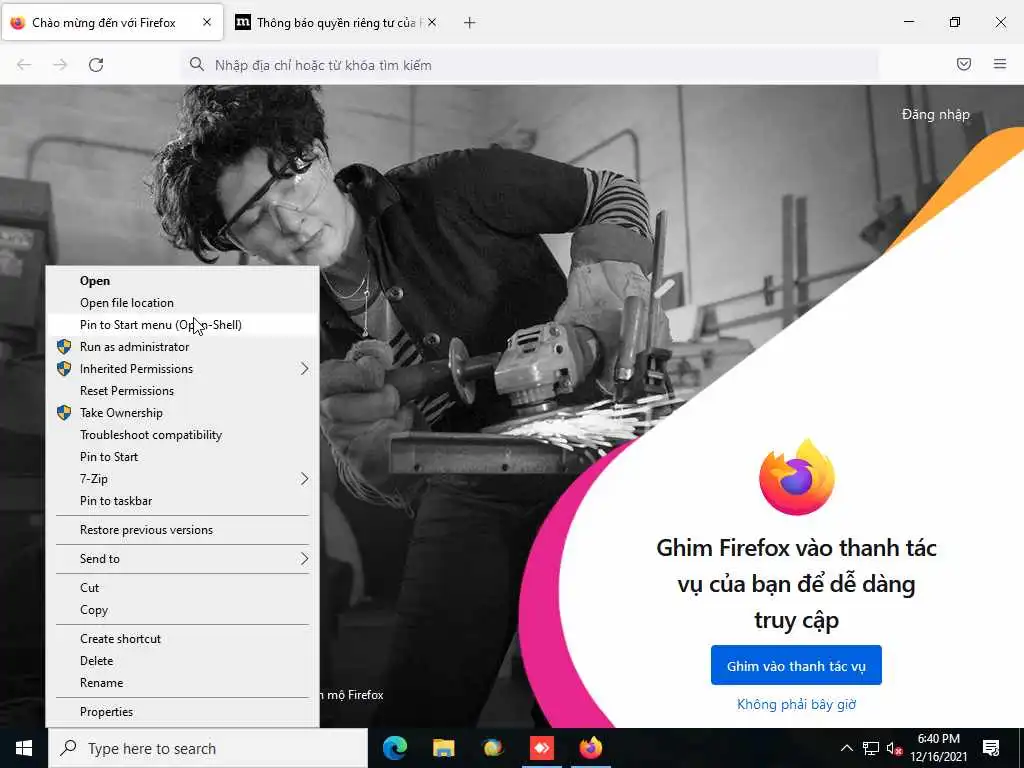1024x768 pixels.
Task: Click the Type here to search box
Action: (x=208, y=748)
